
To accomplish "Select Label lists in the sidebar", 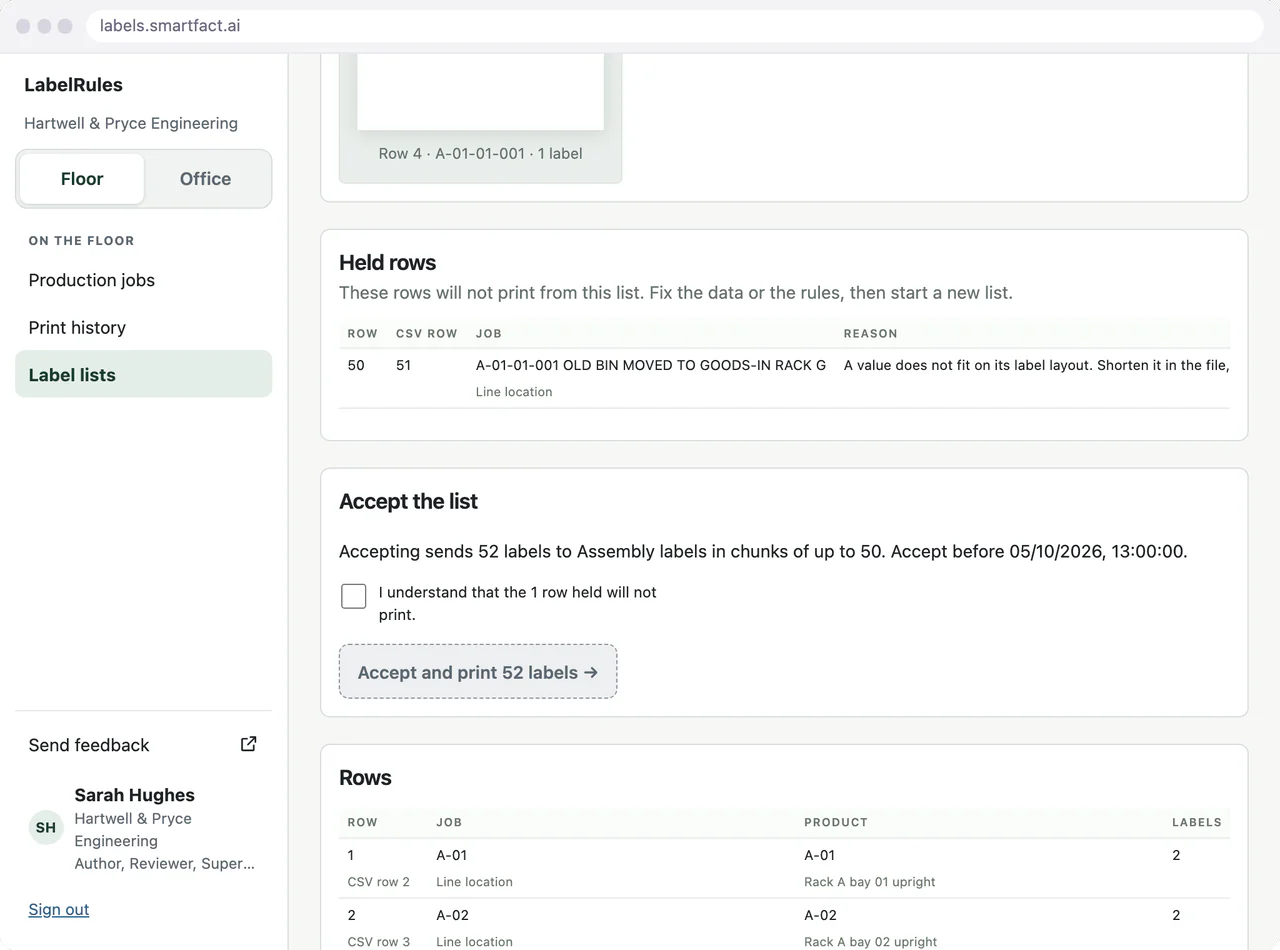I will [x=144, y=375].
